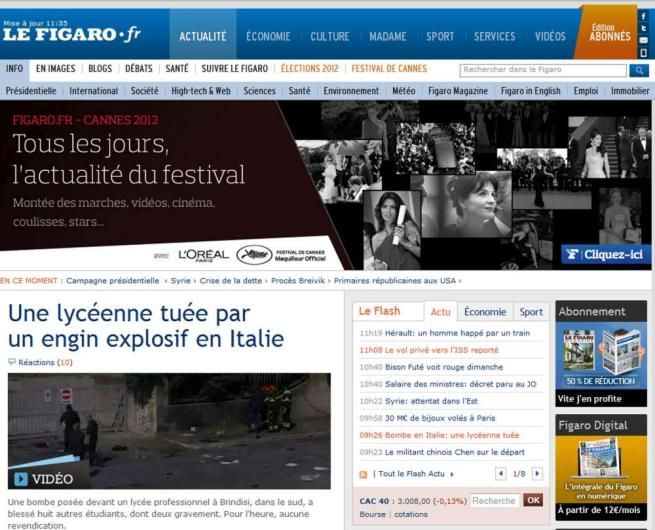Viewport: 655px width, 530px height.
Task: Open Le Figaro Facebook page icon
Action: [x=643, y=16]
